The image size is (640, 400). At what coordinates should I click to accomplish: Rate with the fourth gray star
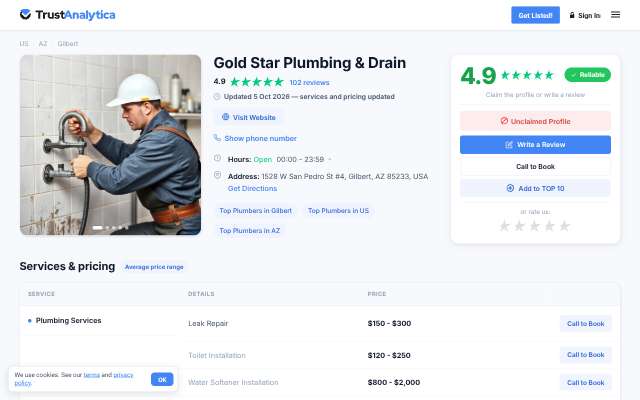click(550, 226)
